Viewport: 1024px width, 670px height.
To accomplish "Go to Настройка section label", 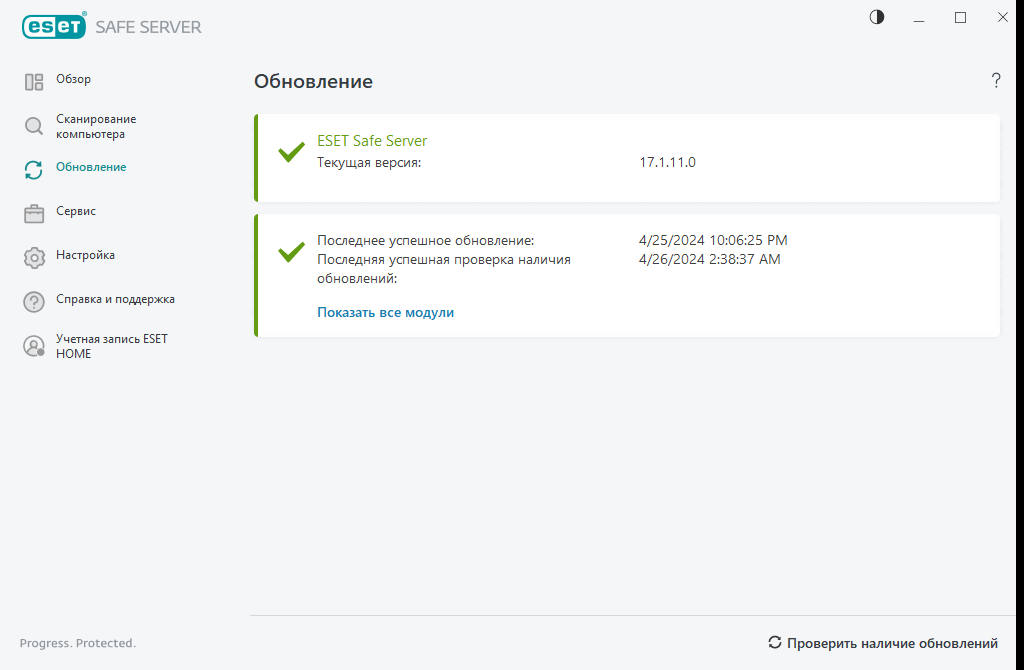I will click(x=85, y=255).
